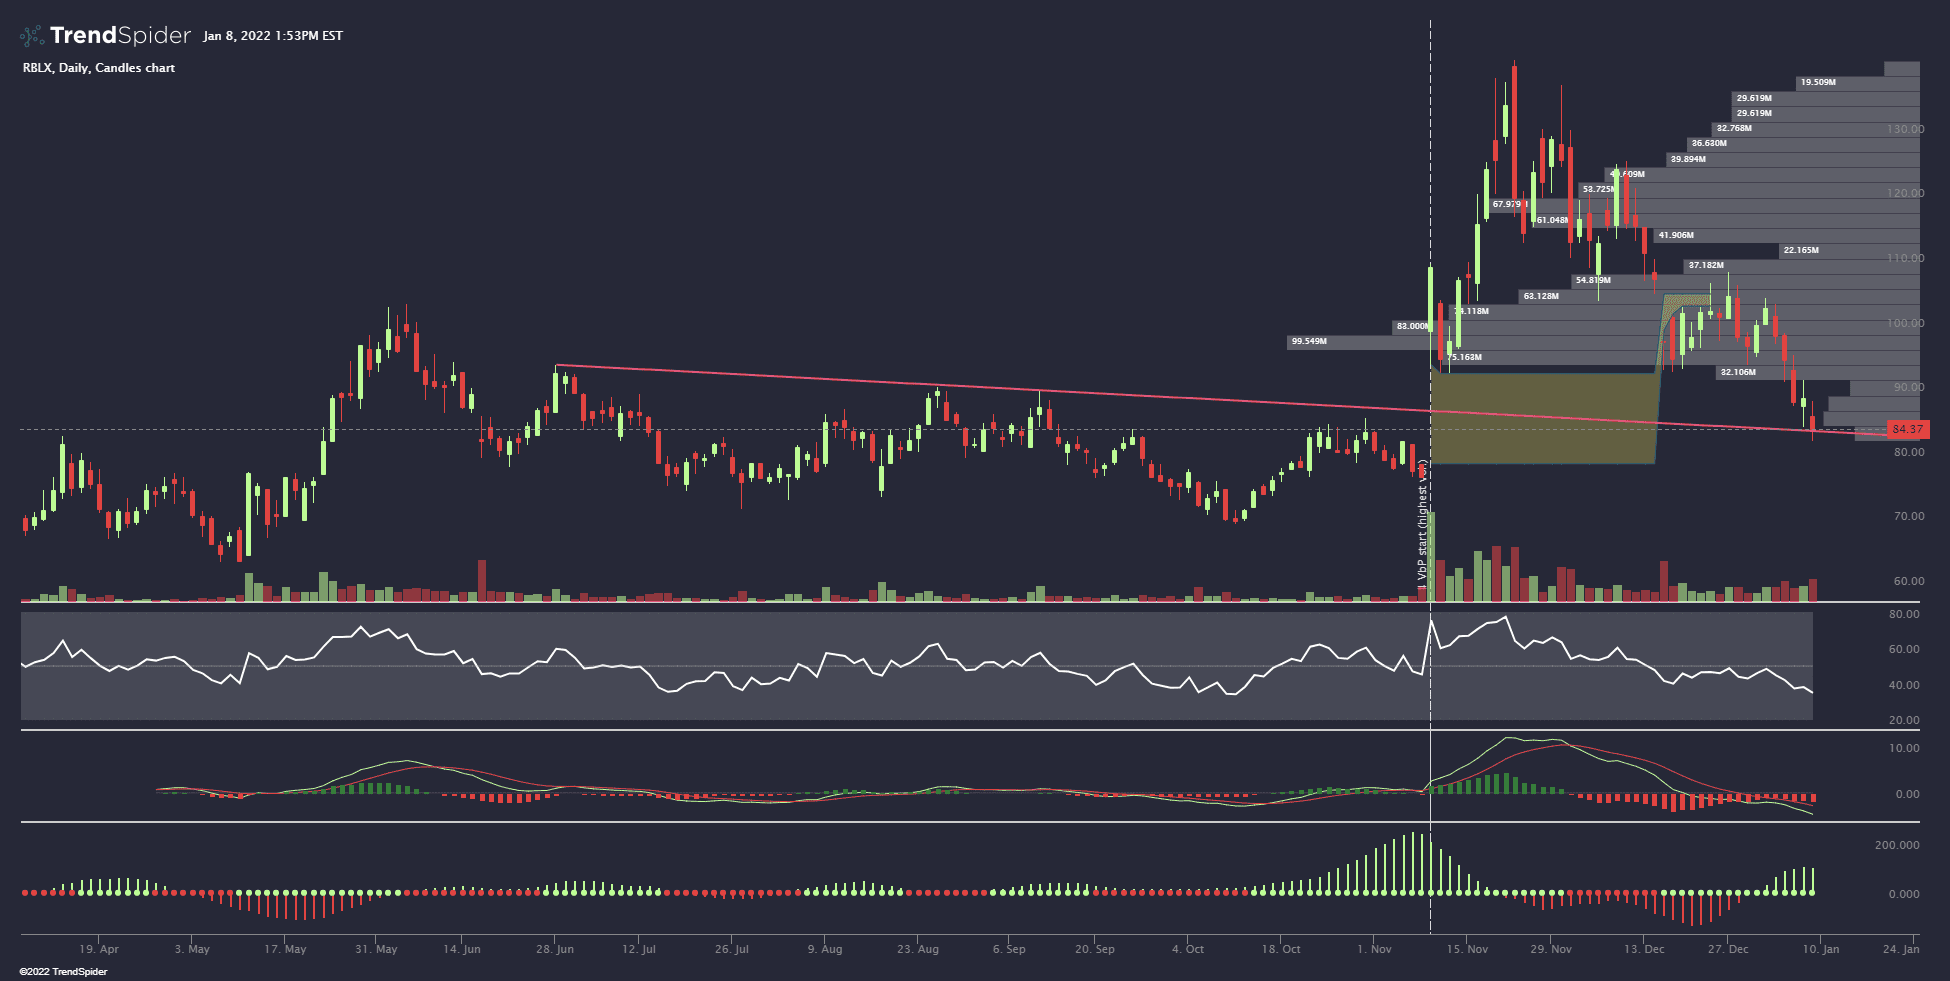Click the 130.00 price axis label
Image resolution: width=1950 pixels, height=981 pixels.
click(1905, 129)
